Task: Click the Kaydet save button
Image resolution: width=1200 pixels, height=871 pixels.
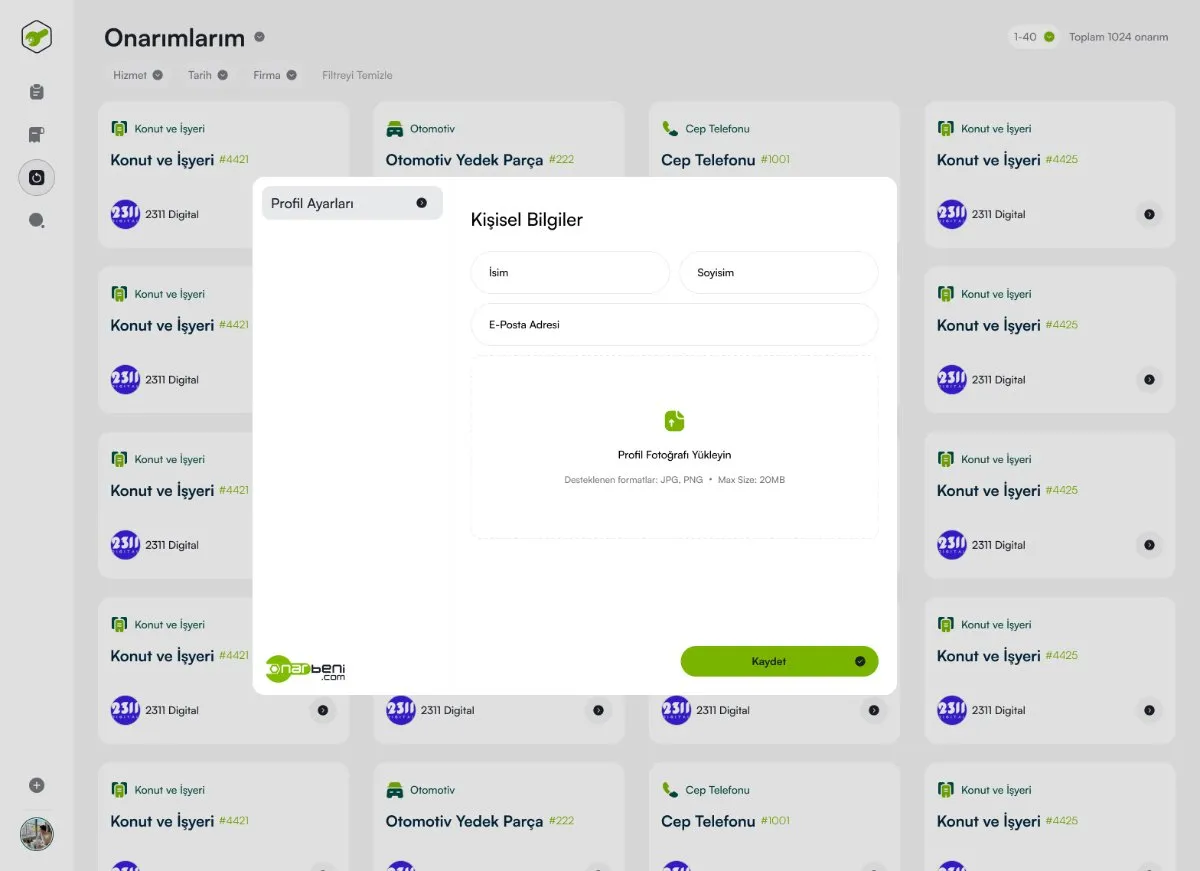Action: [779, 661]
